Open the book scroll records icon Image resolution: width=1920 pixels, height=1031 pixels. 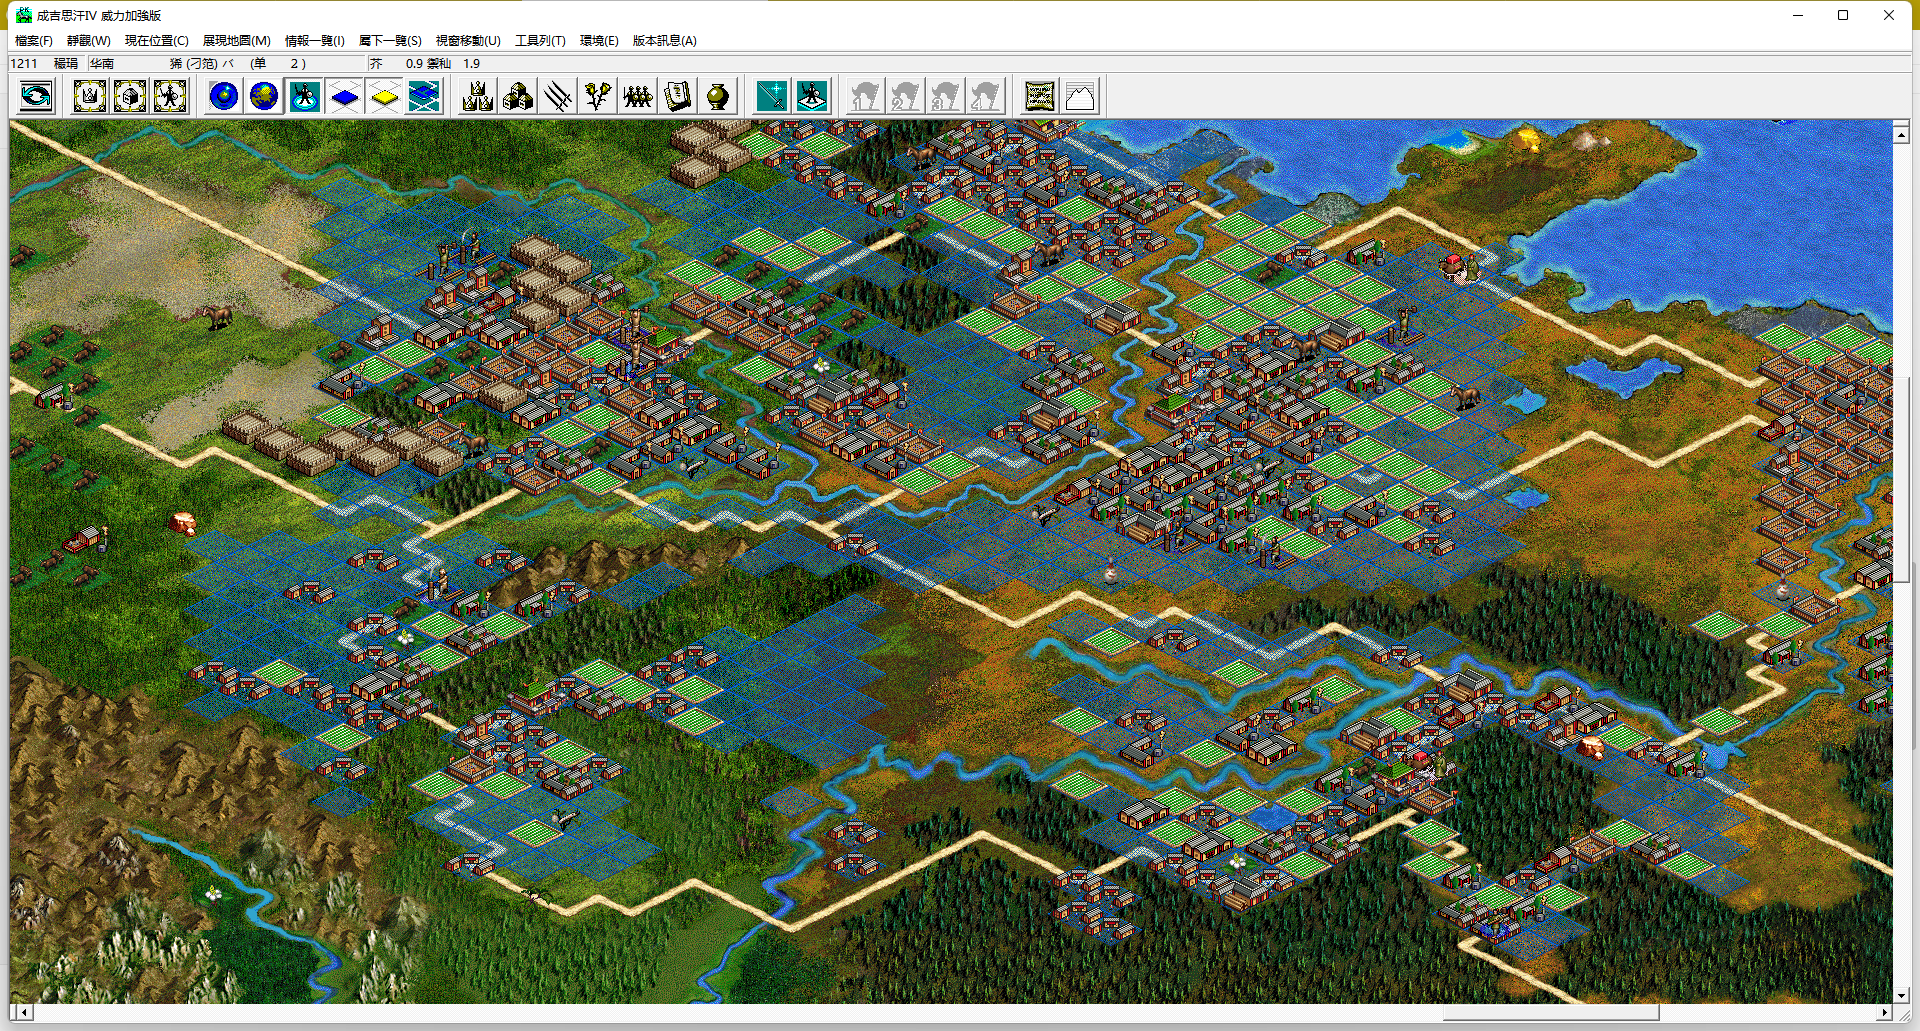(678, 97)
